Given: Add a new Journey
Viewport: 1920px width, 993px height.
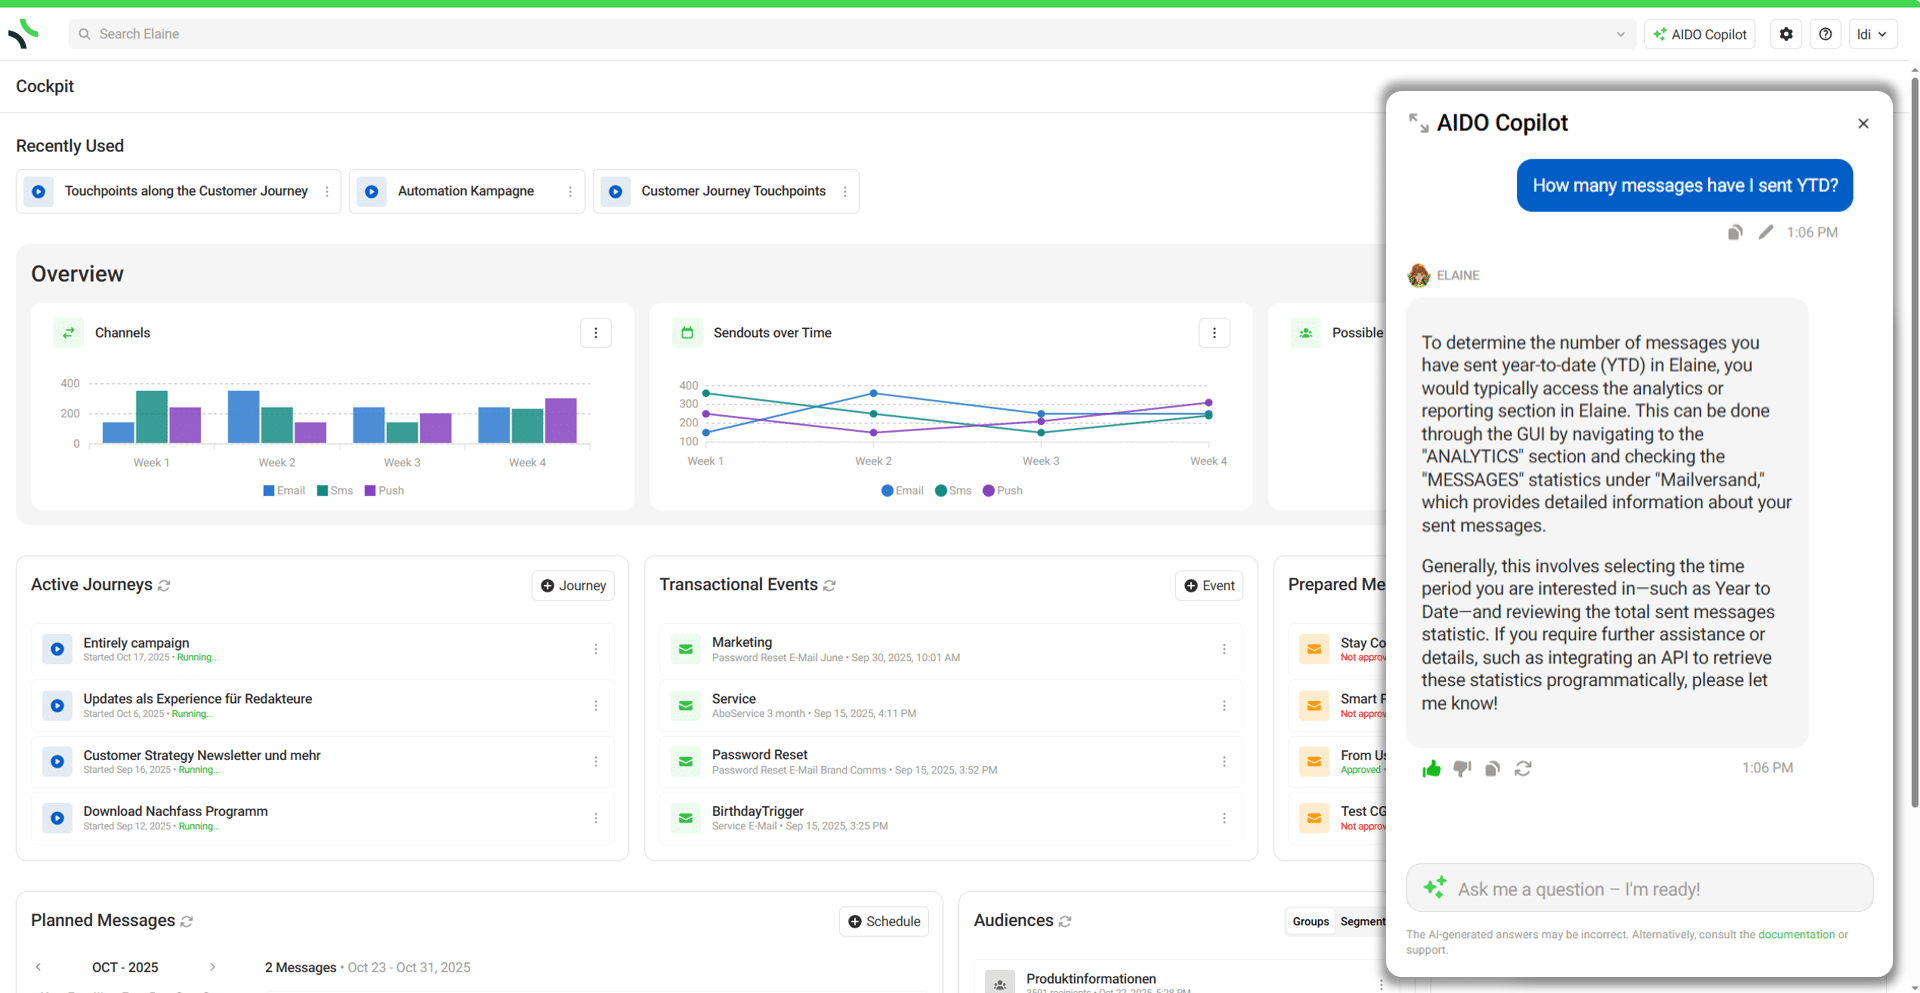Looking at the screenshot, I should tap(573, 586).
